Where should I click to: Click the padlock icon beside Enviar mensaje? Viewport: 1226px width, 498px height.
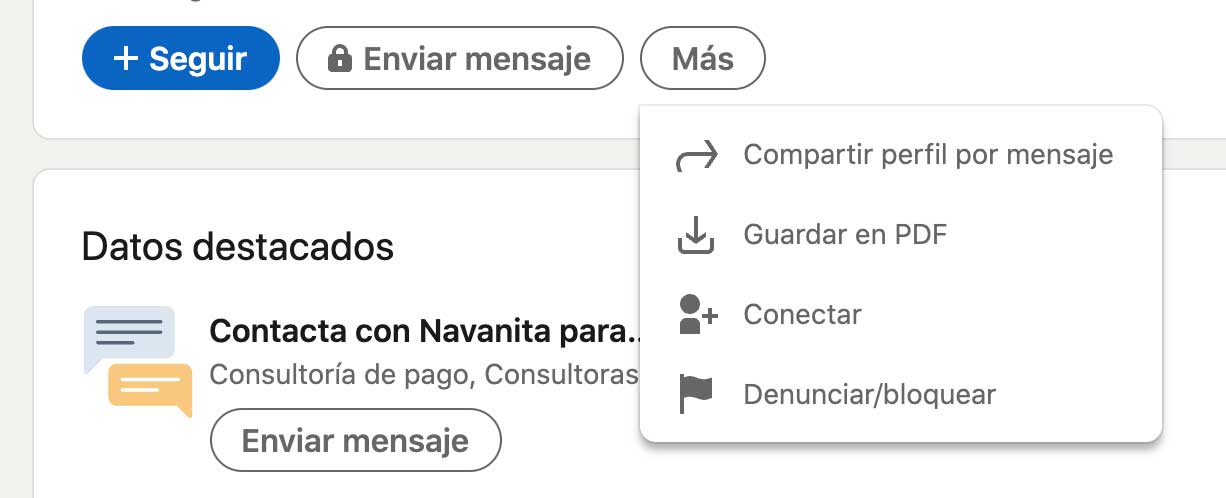point(340,60)
